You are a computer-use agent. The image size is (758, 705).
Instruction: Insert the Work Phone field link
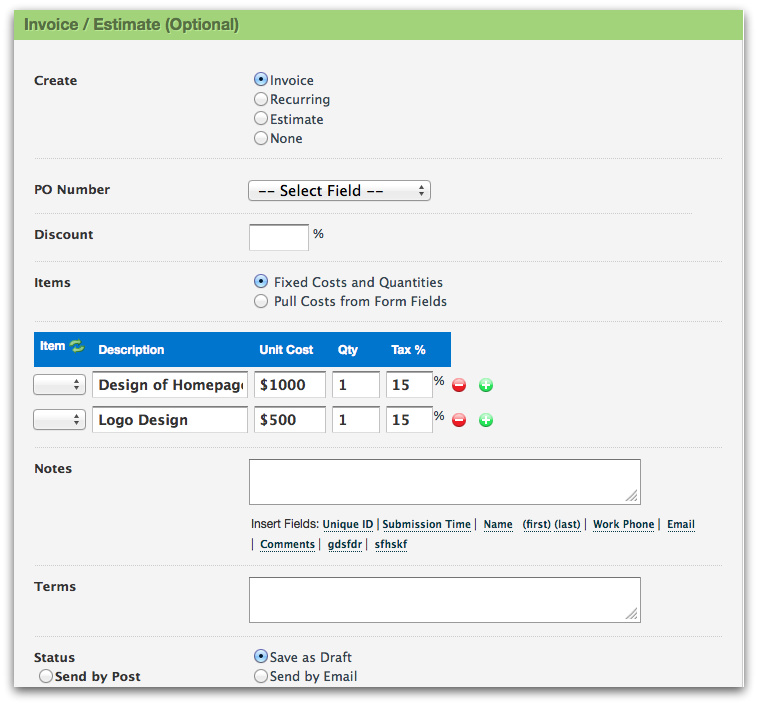(x=623, y=524)
